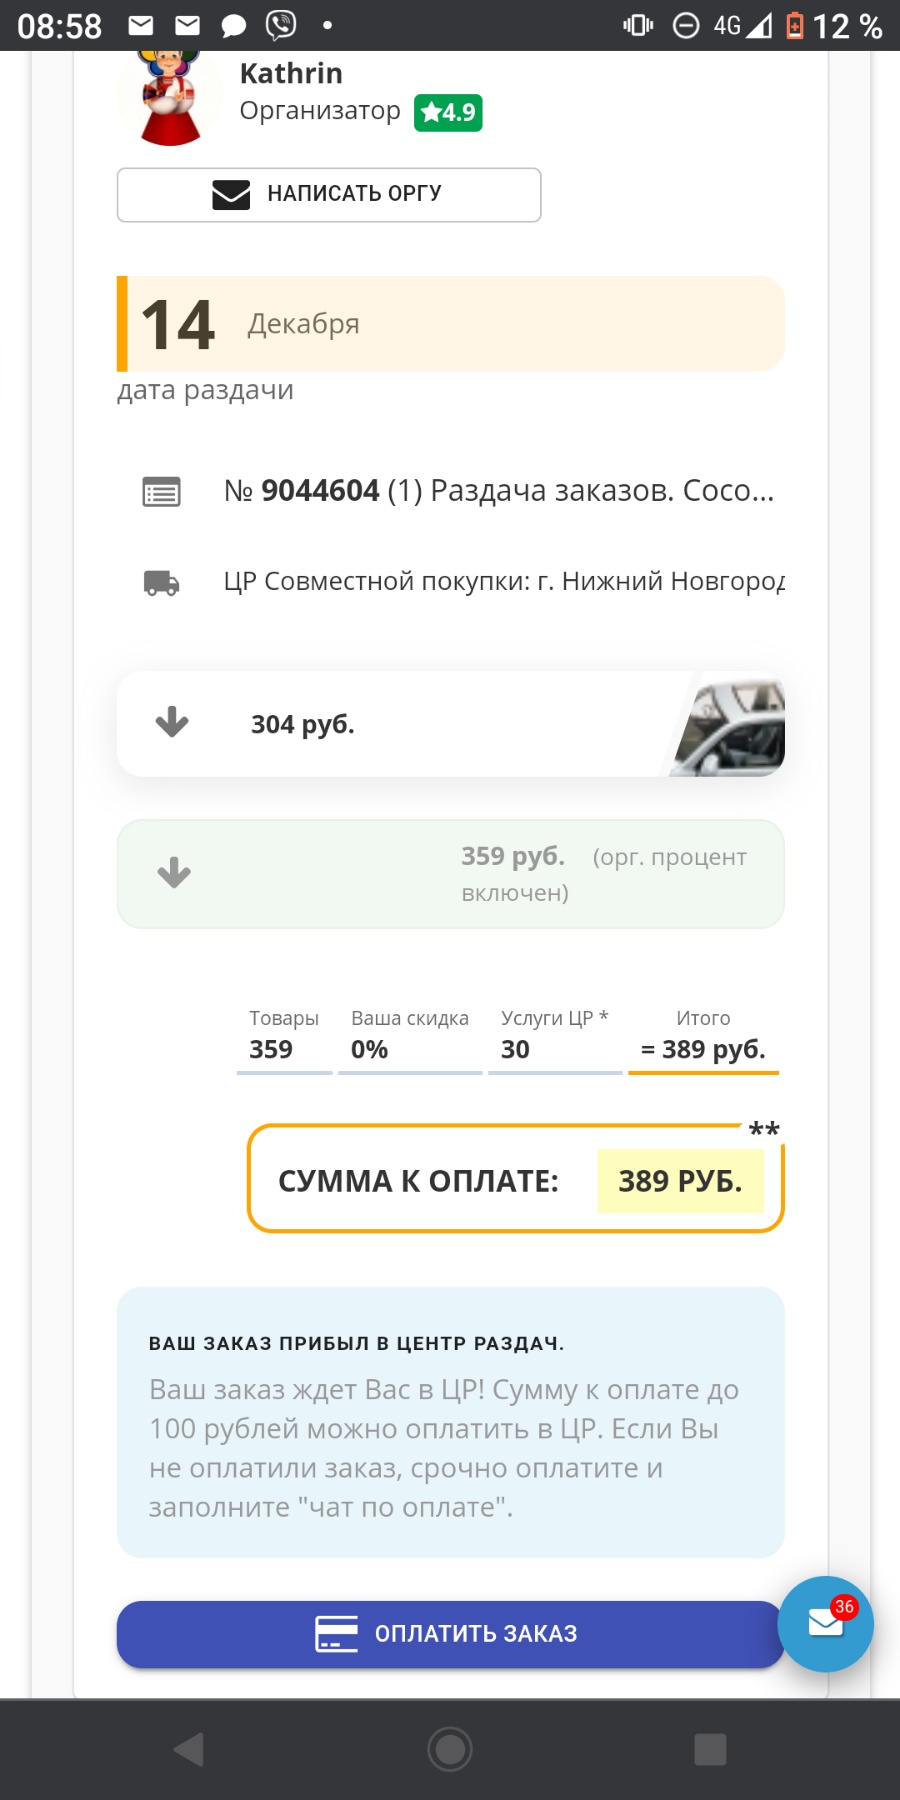Tap the list icon beside order number
Viewport: 900px width, 1800px height.
pos(161,492)
